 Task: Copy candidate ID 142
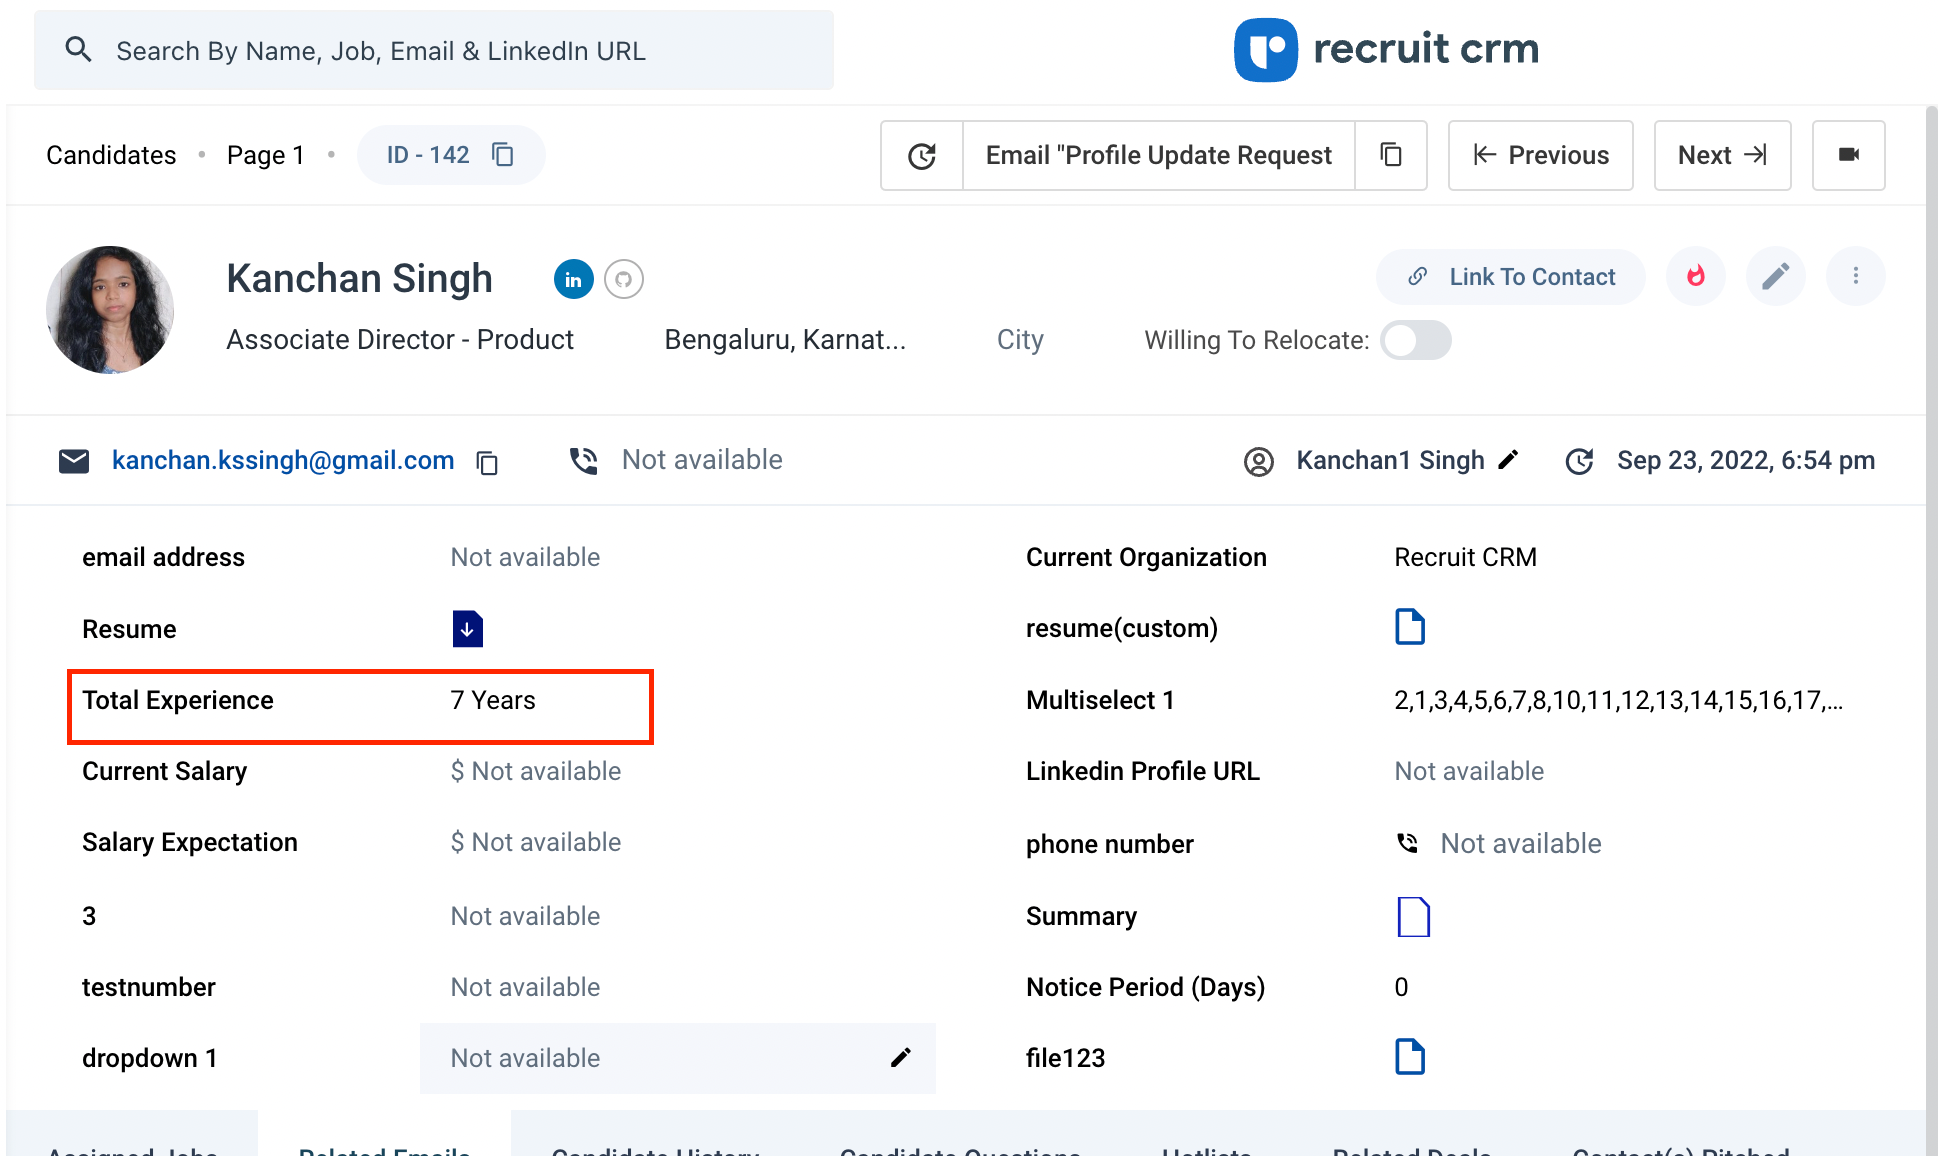tap(503, 154)
